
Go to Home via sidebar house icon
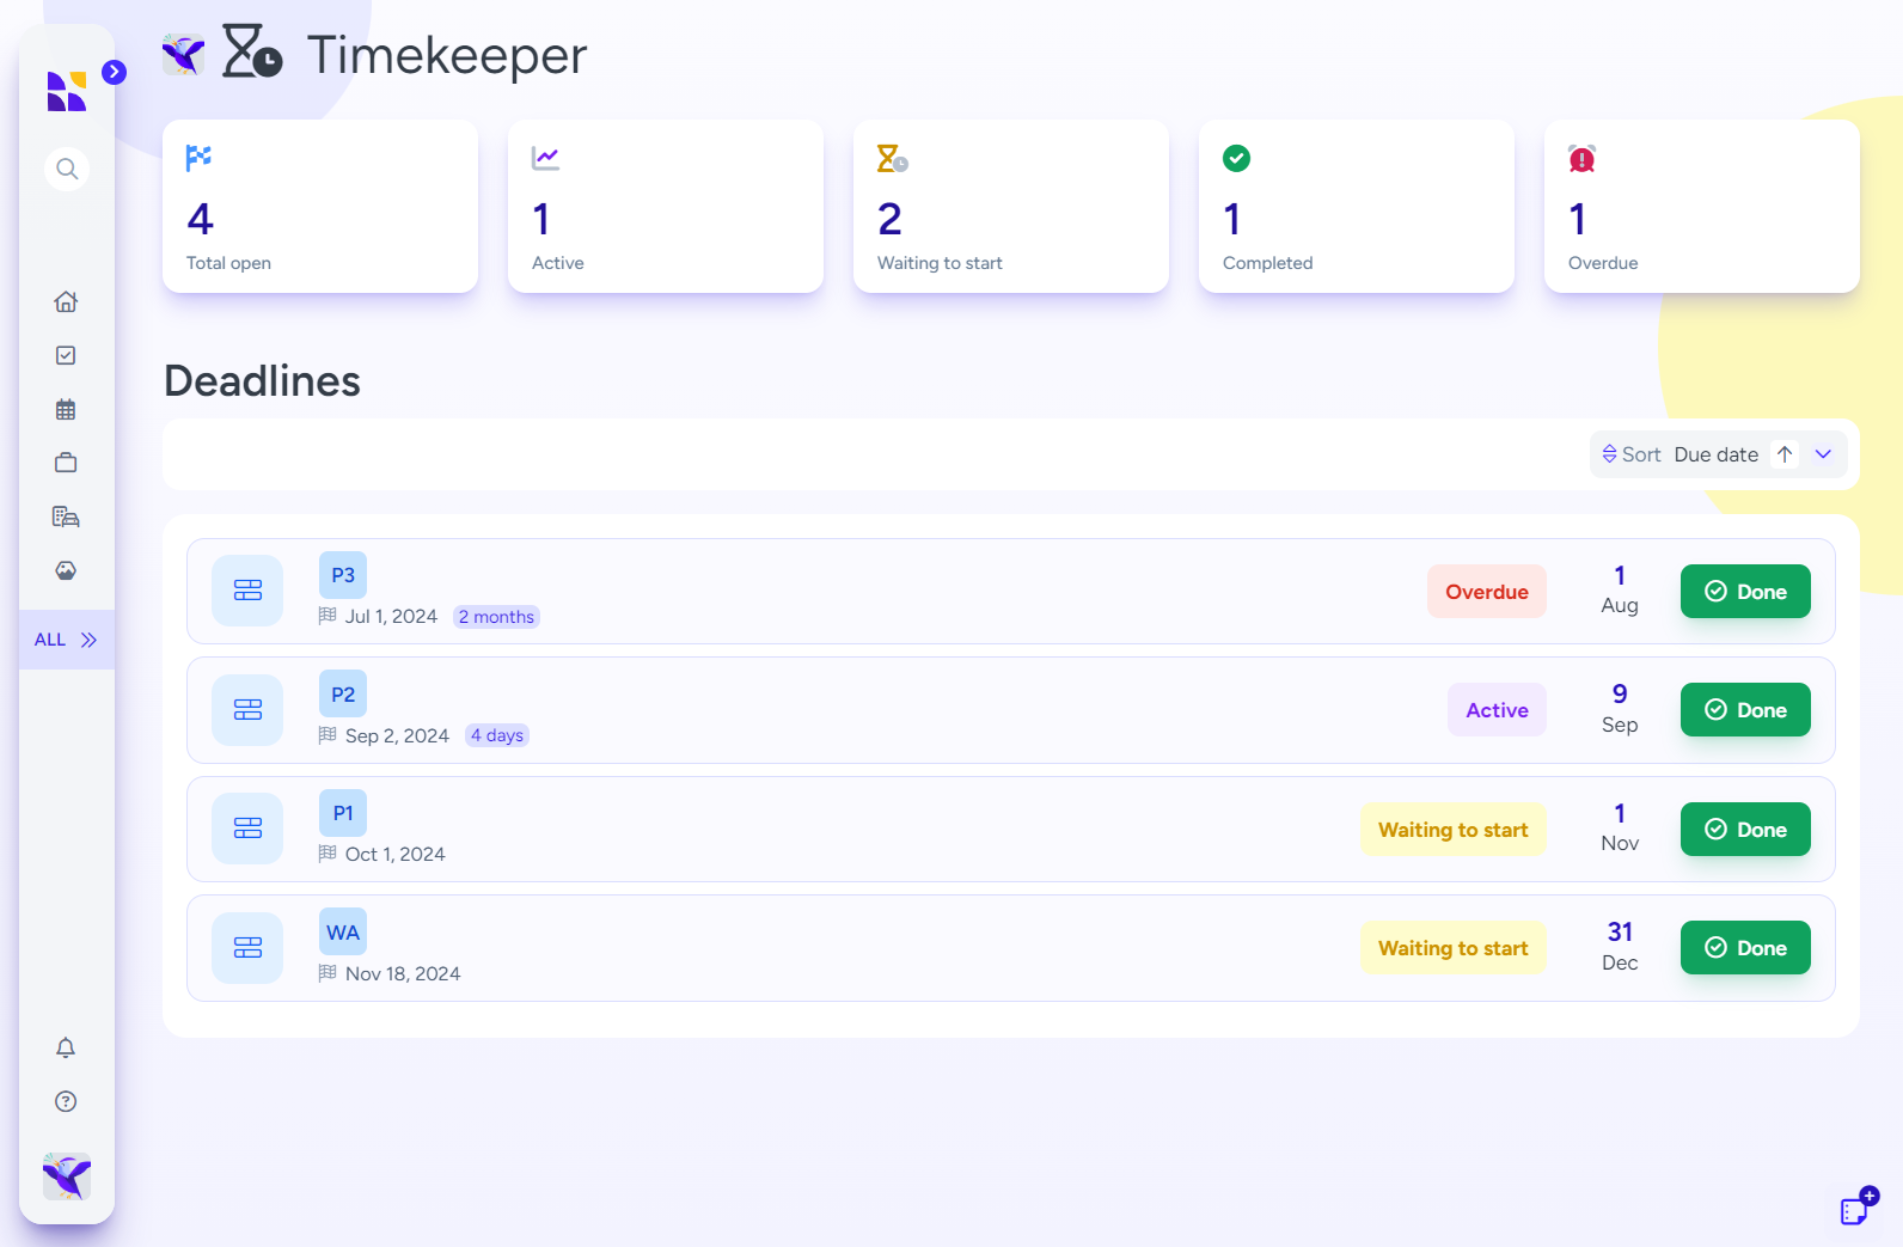tap(66, 301)
